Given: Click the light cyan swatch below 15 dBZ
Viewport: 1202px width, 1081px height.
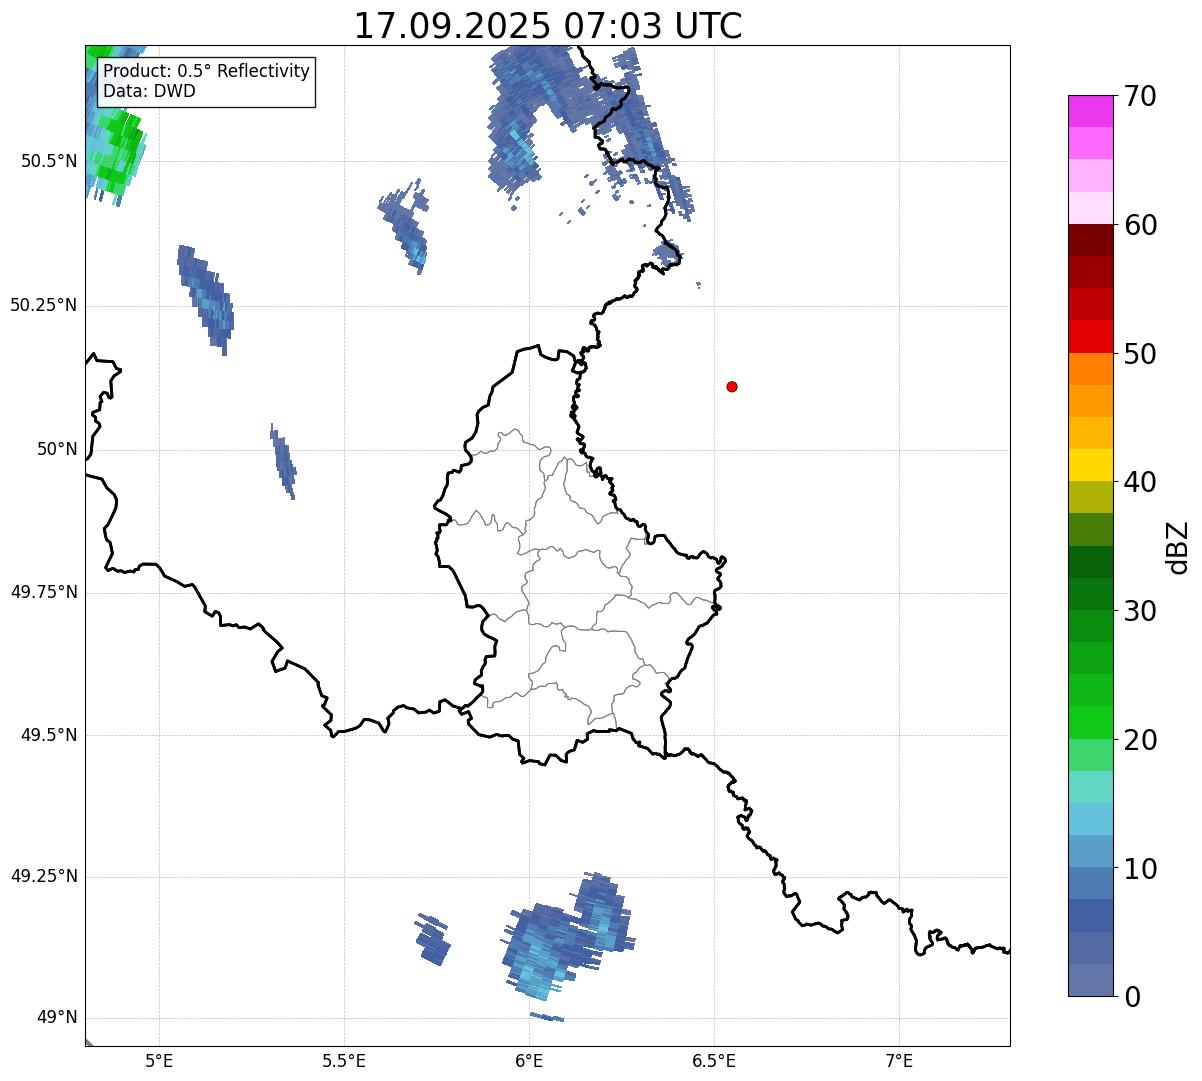Looking at the screenshot, I should [x=1090, y=819].
